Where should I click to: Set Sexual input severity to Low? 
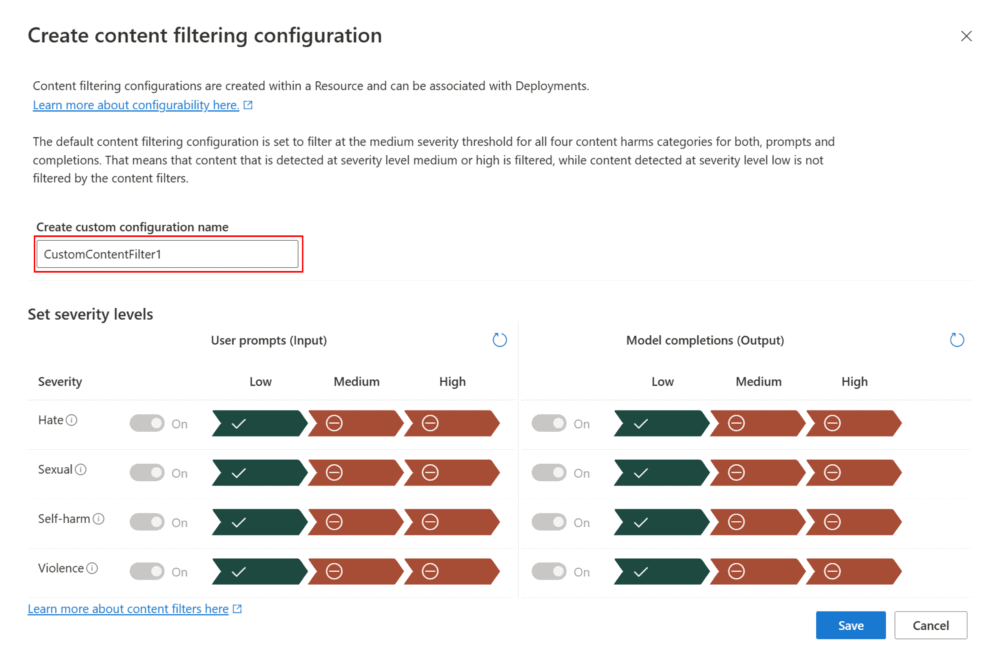click(x=260, y=472)
